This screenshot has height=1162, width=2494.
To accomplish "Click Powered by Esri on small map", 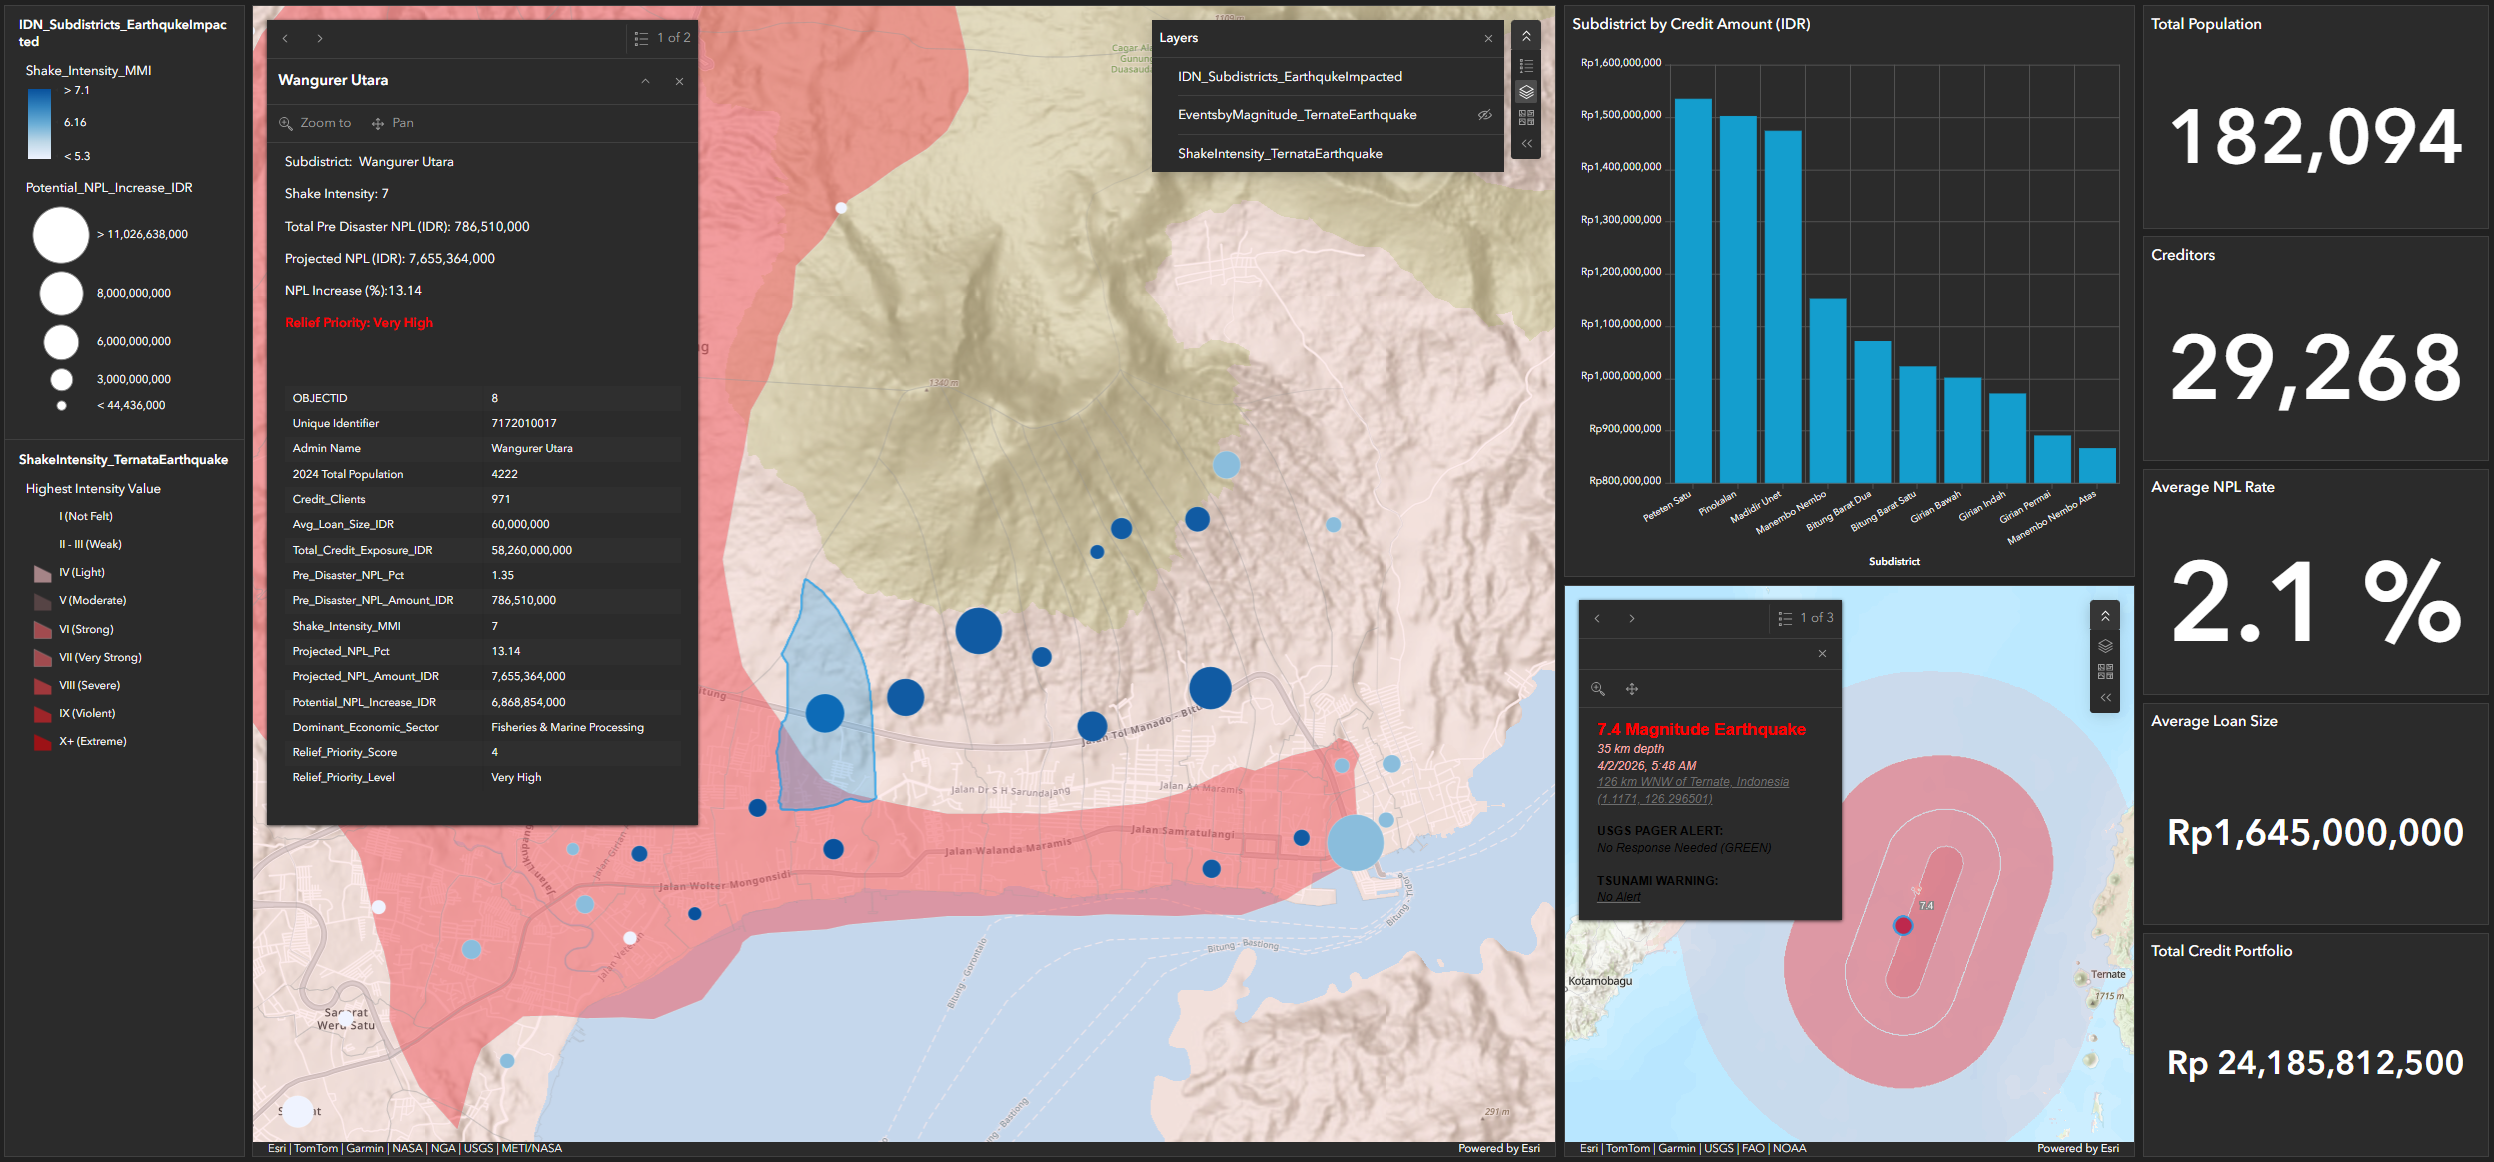I will (x=2078, y=1149).
